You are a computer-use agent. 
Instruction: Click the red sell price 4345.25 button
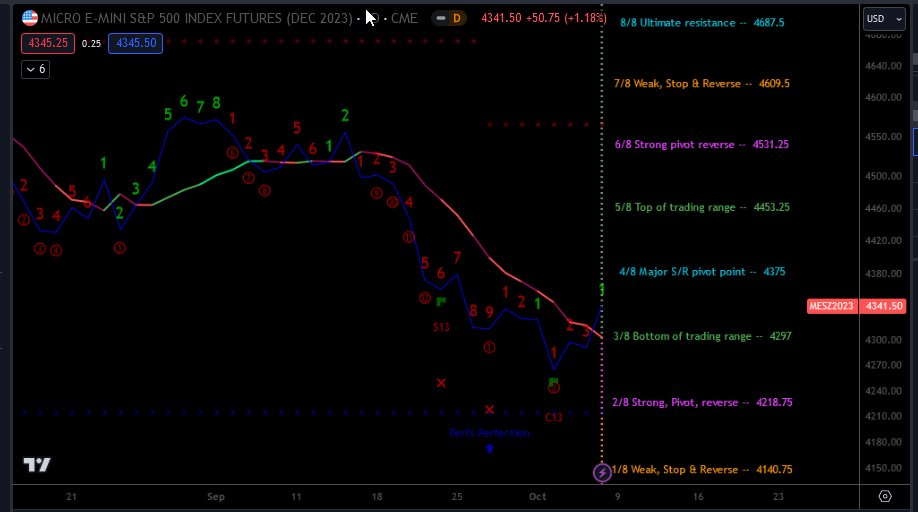(x=48, y=43)
